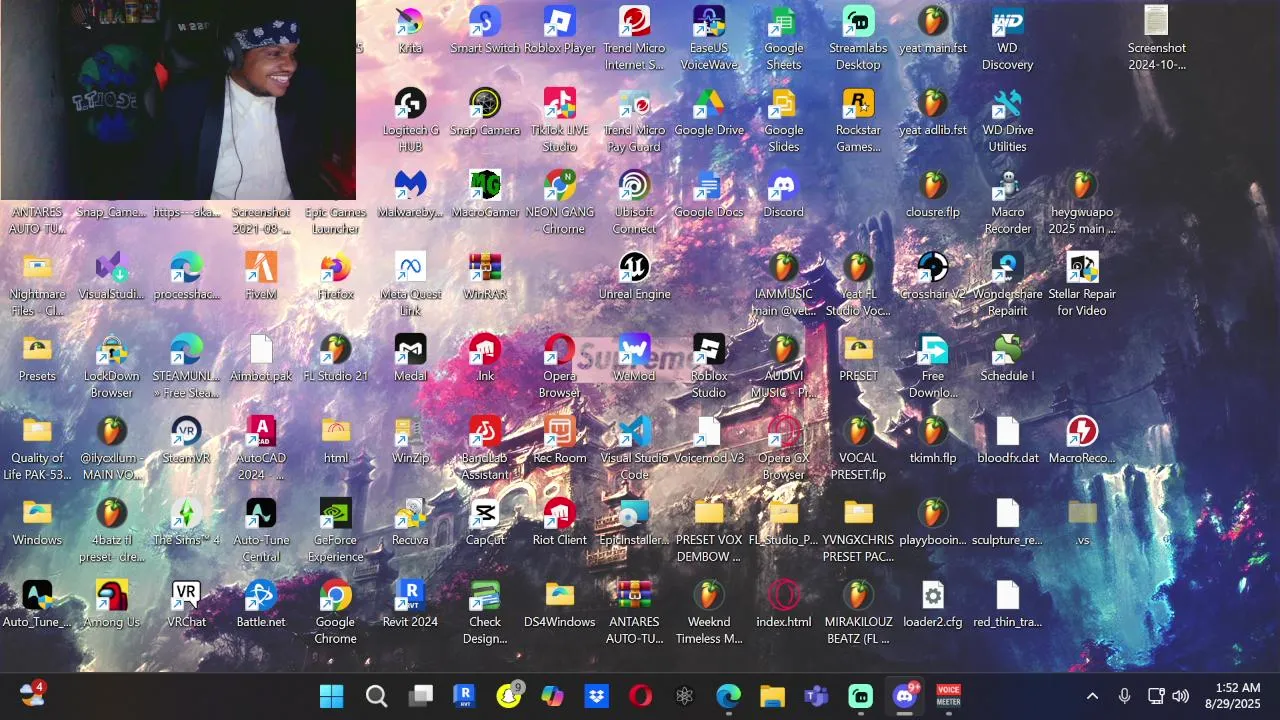Open the Battle.net desktop shortcut

click(261, 604)
